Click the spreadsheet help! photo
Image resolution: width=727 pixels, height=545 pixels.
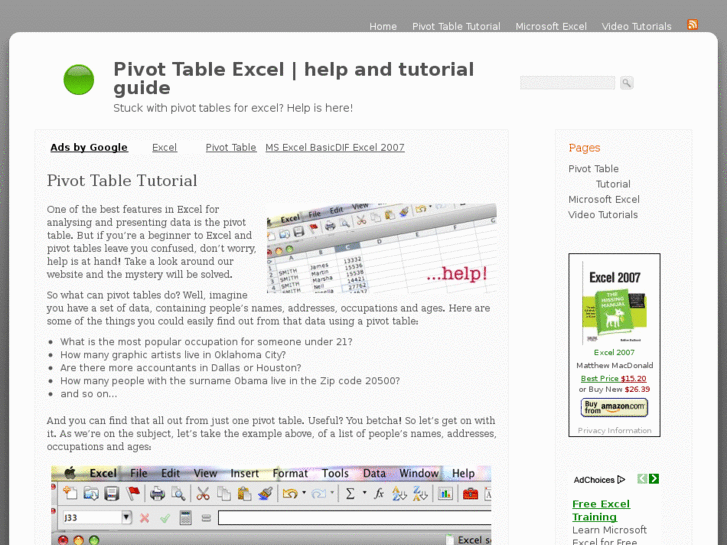pyautogui.click(x=382, y=248)
